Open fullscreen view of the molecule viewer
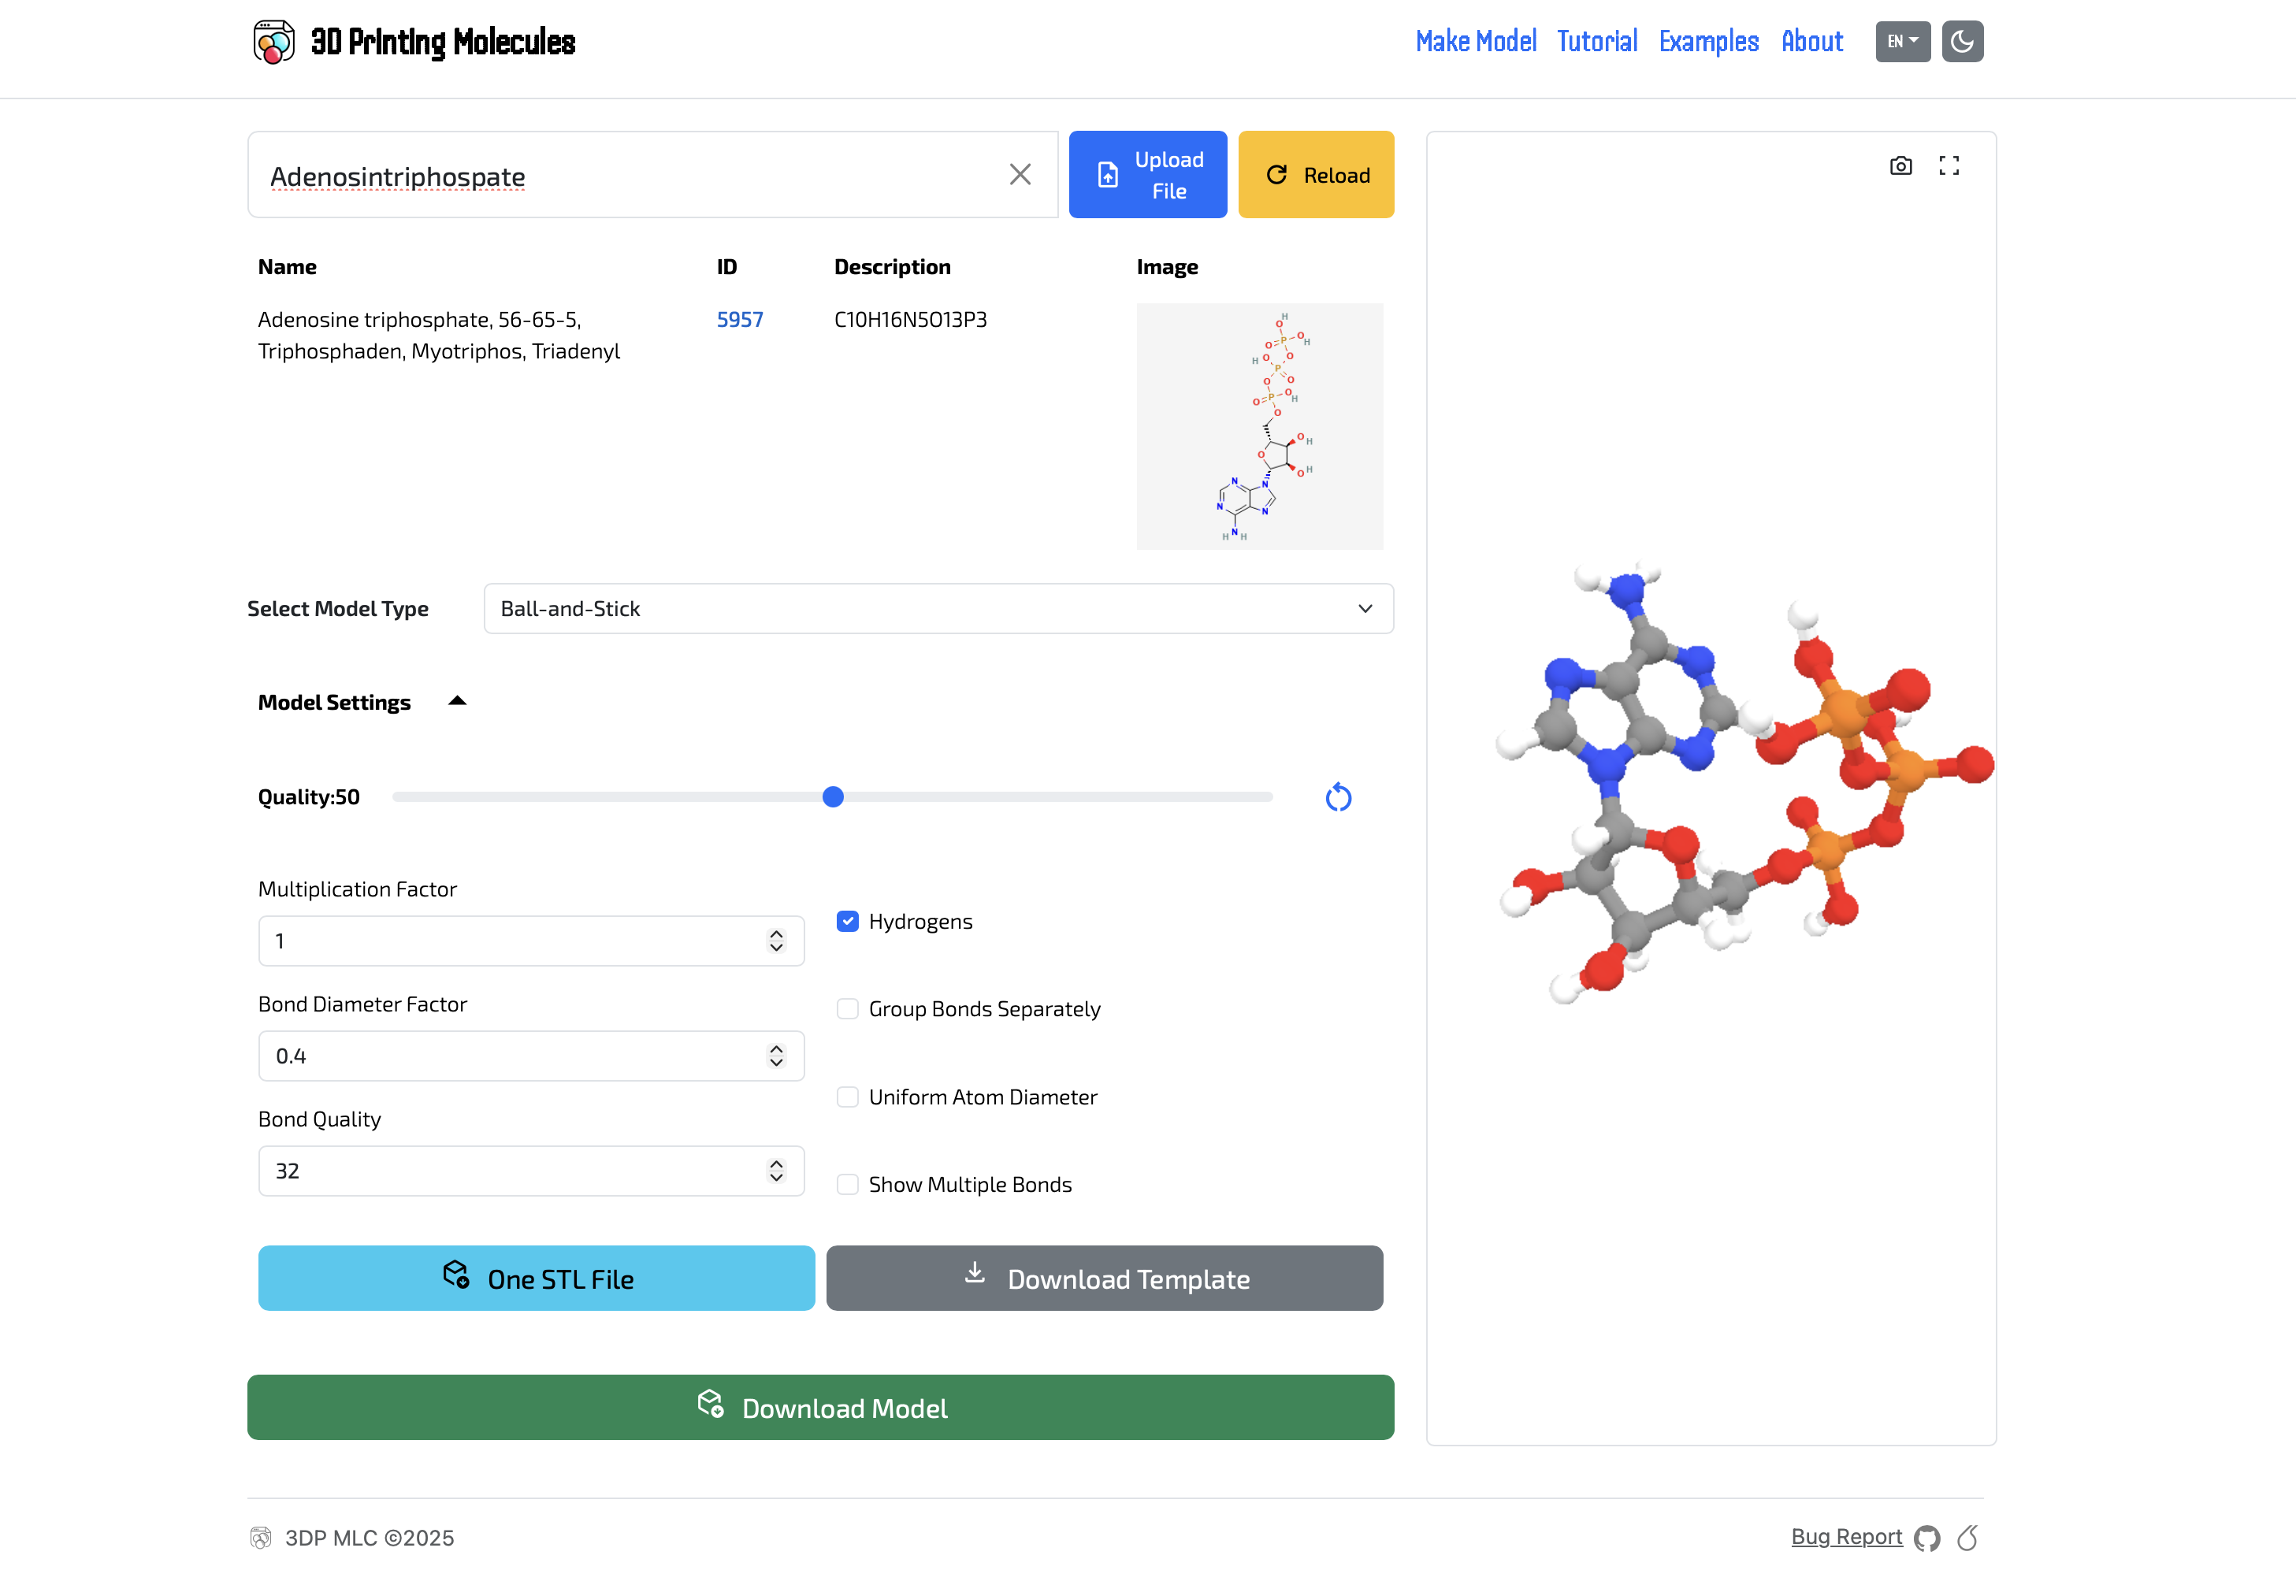The width and height of the screenshot is (2296, 1596). pyautogui.click(x=1949, y=166)
